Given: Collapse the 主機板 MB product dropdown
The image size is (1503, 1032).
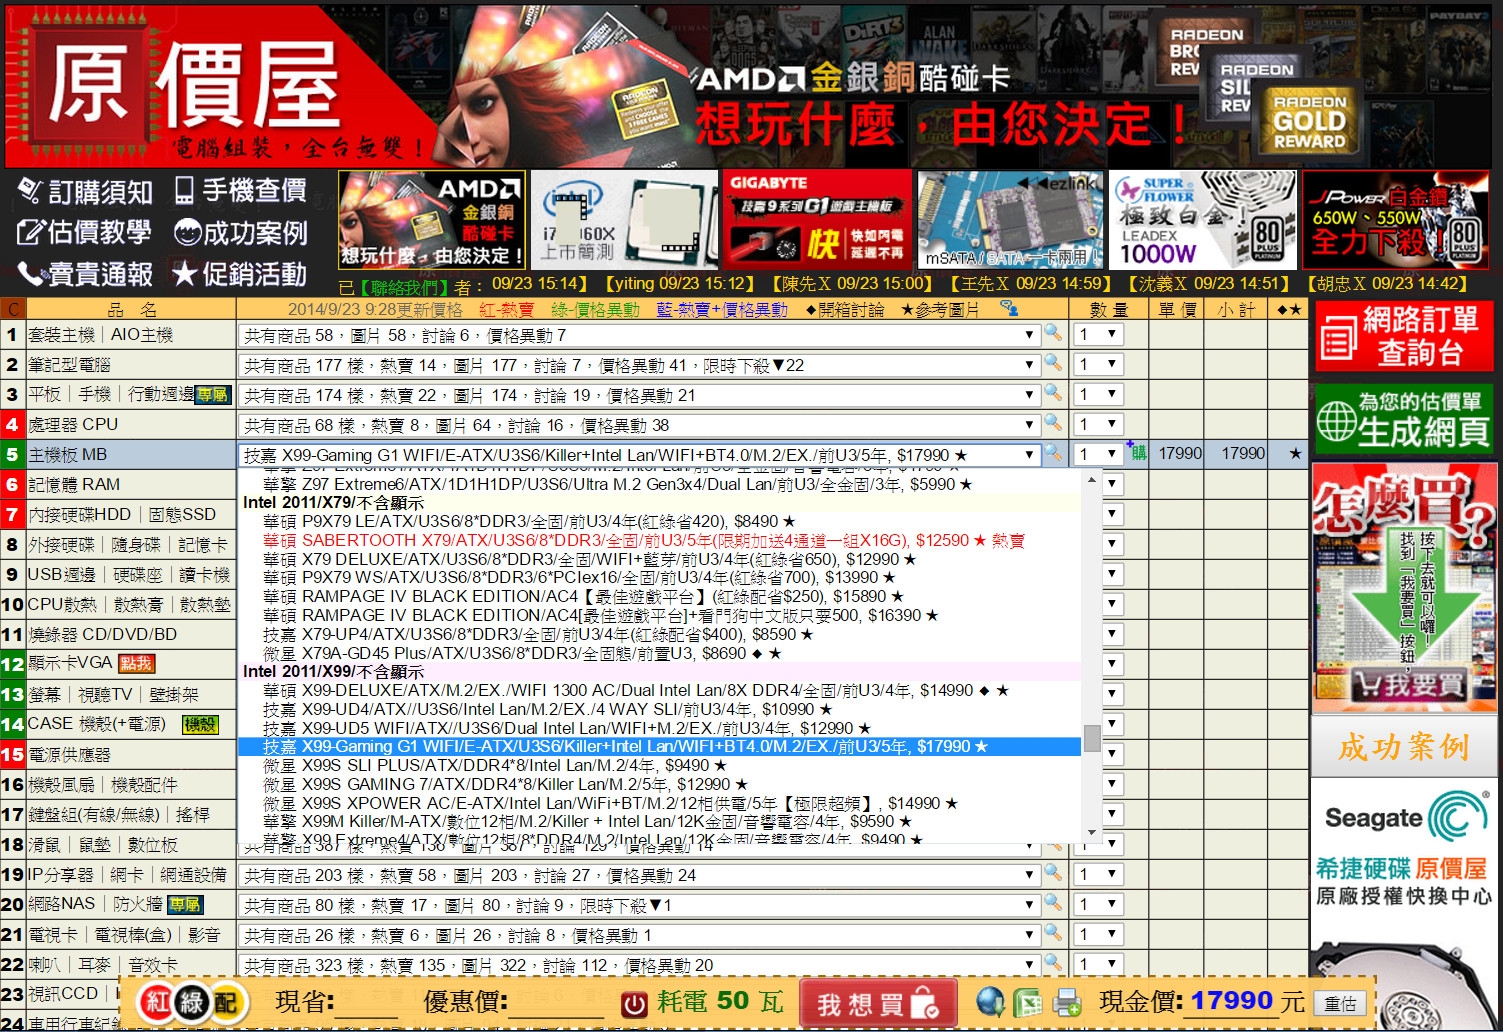Looking at the screenshot, I should (x=639, y=454).
